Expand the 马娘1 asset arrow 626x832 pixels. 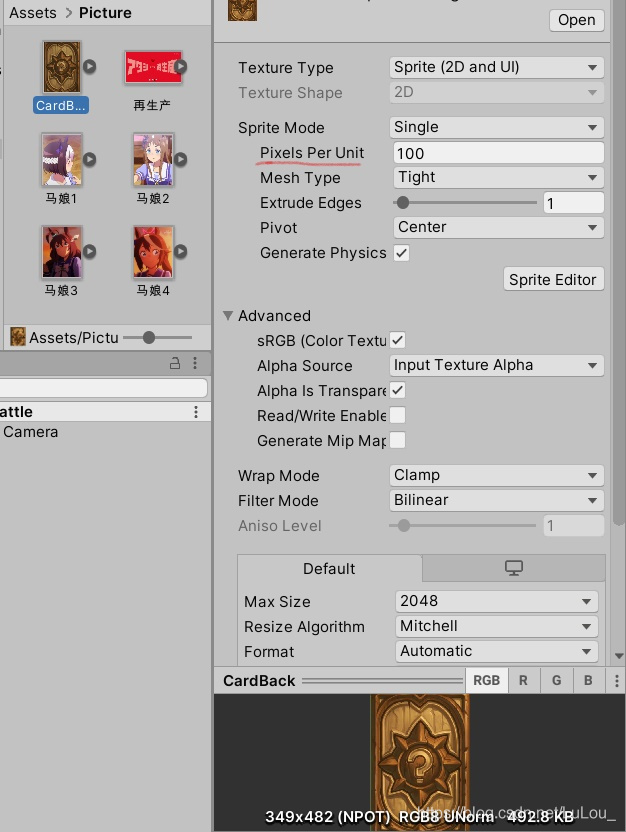(90, 159)
